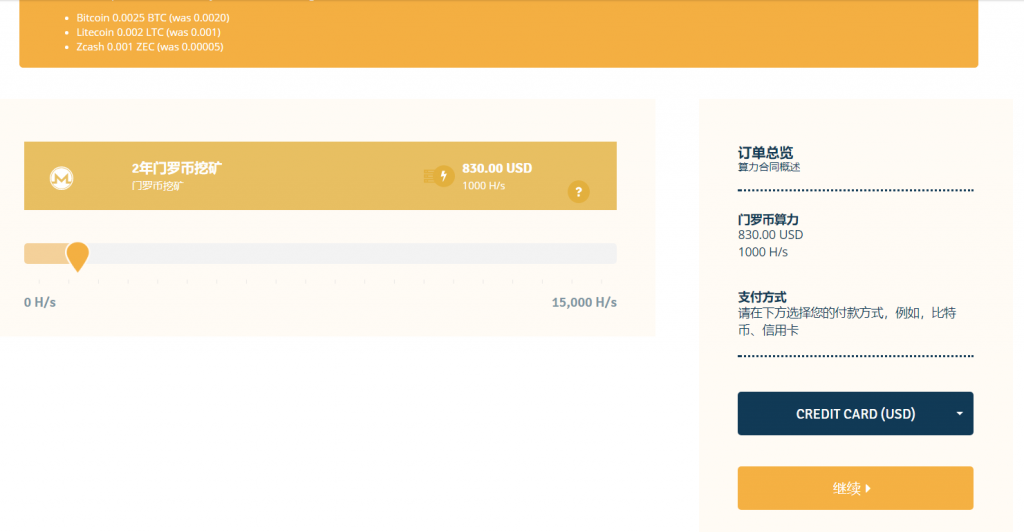Click the orange hashrate slider handle
This screenshot has width=1024, height=532.
[x=77, y=256]
